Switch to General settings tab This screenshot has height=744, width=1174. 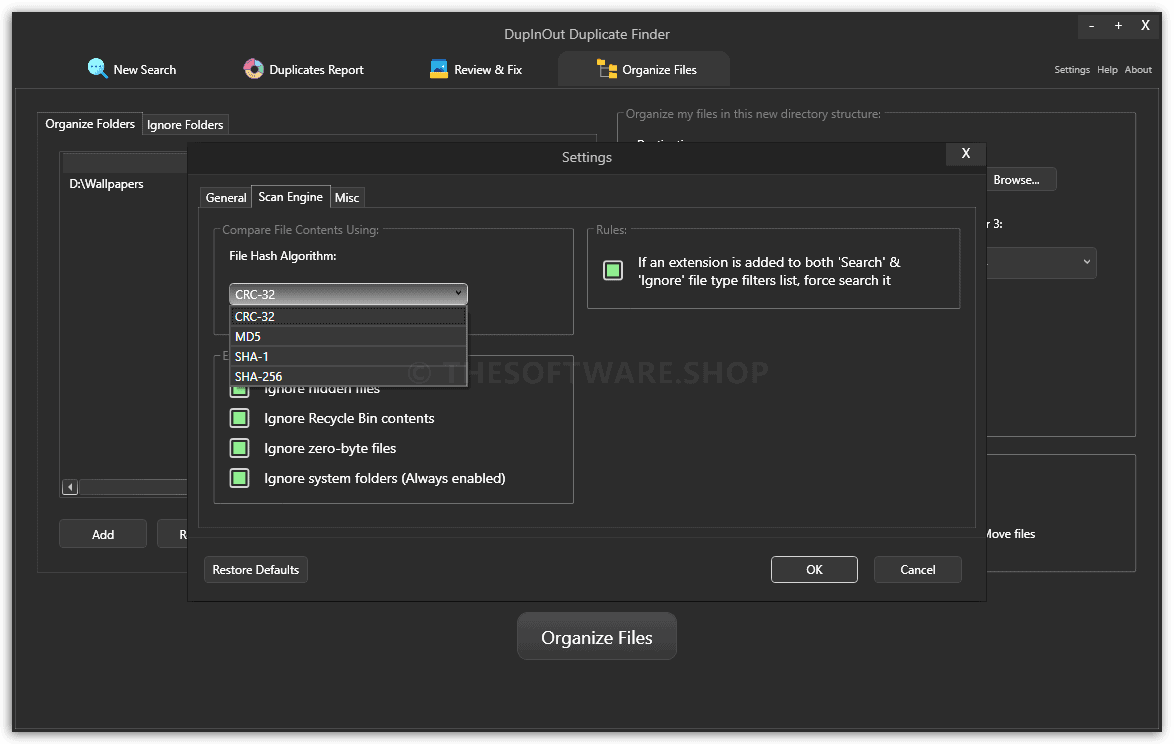pyautogui.click(x=225, y=198)
